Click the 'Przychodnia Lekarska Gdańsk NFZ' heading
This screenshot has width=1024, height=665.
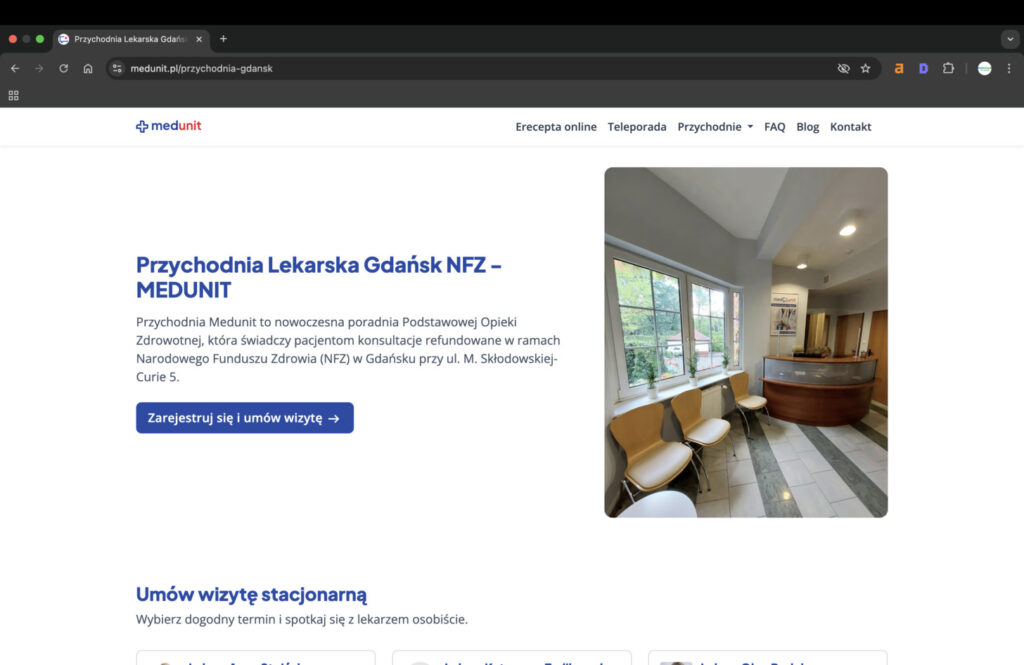[x=319, y=277]
